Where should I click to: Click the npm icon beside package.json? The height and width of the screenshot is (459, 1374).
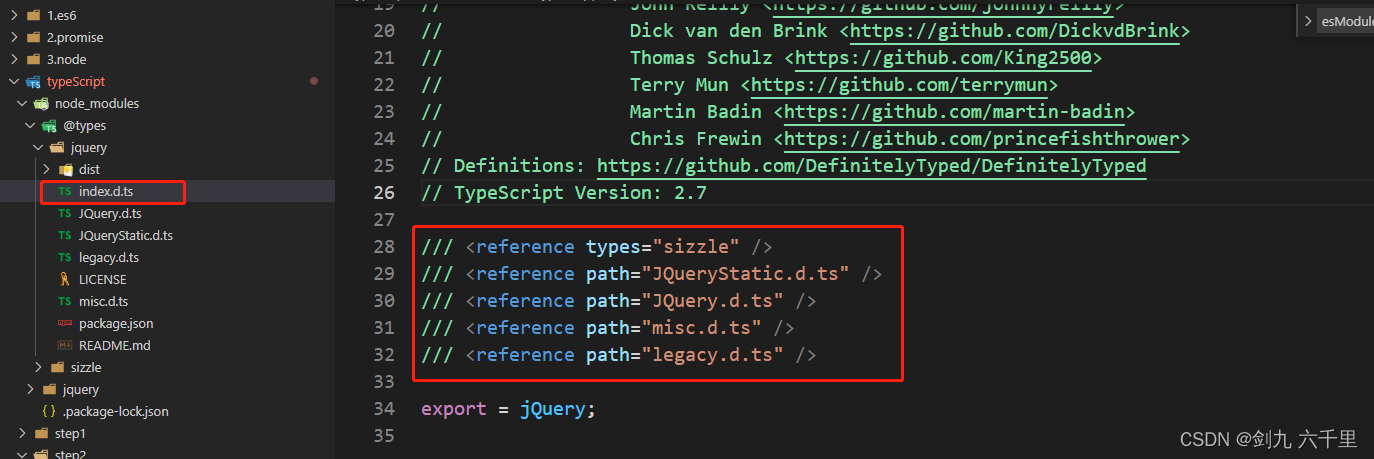(x=65, y=323)
